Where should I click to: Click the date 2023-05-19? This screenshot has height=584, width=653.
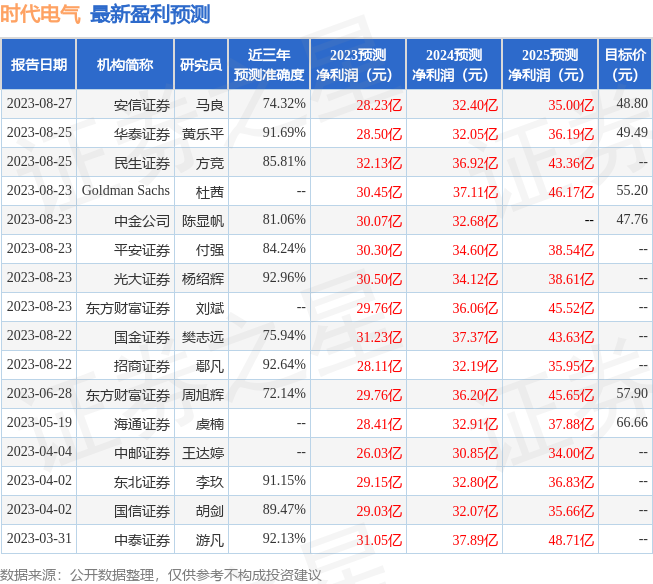(x=39, y=422)
